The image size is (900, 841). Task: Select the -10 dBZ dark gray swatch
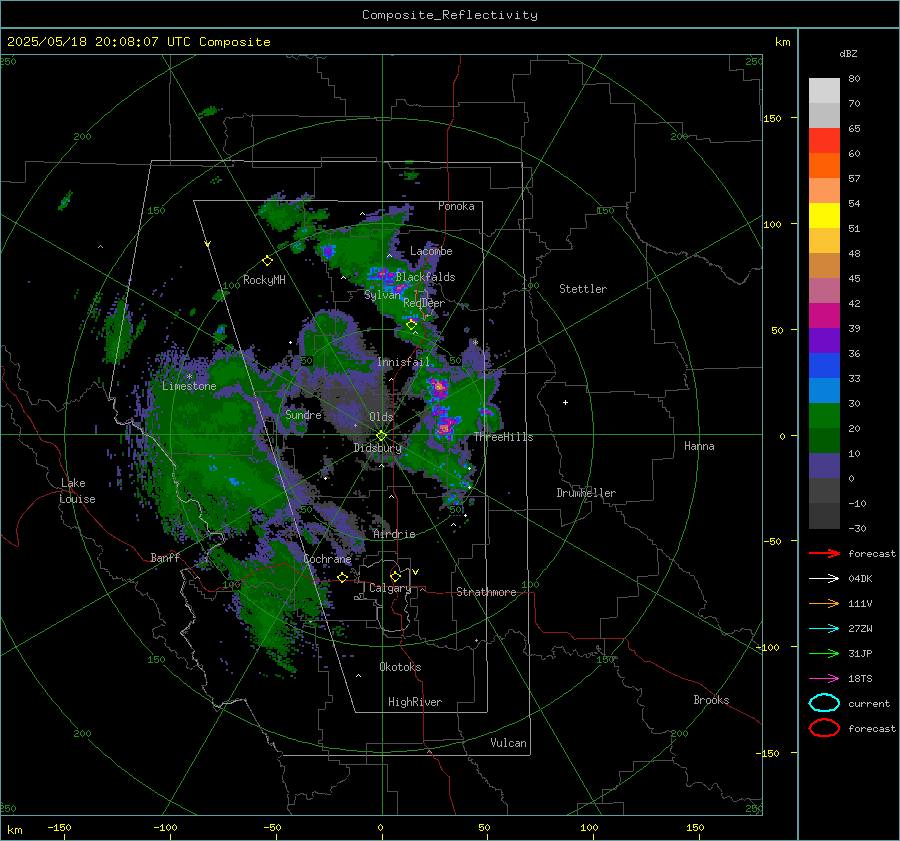pos(824,516)
